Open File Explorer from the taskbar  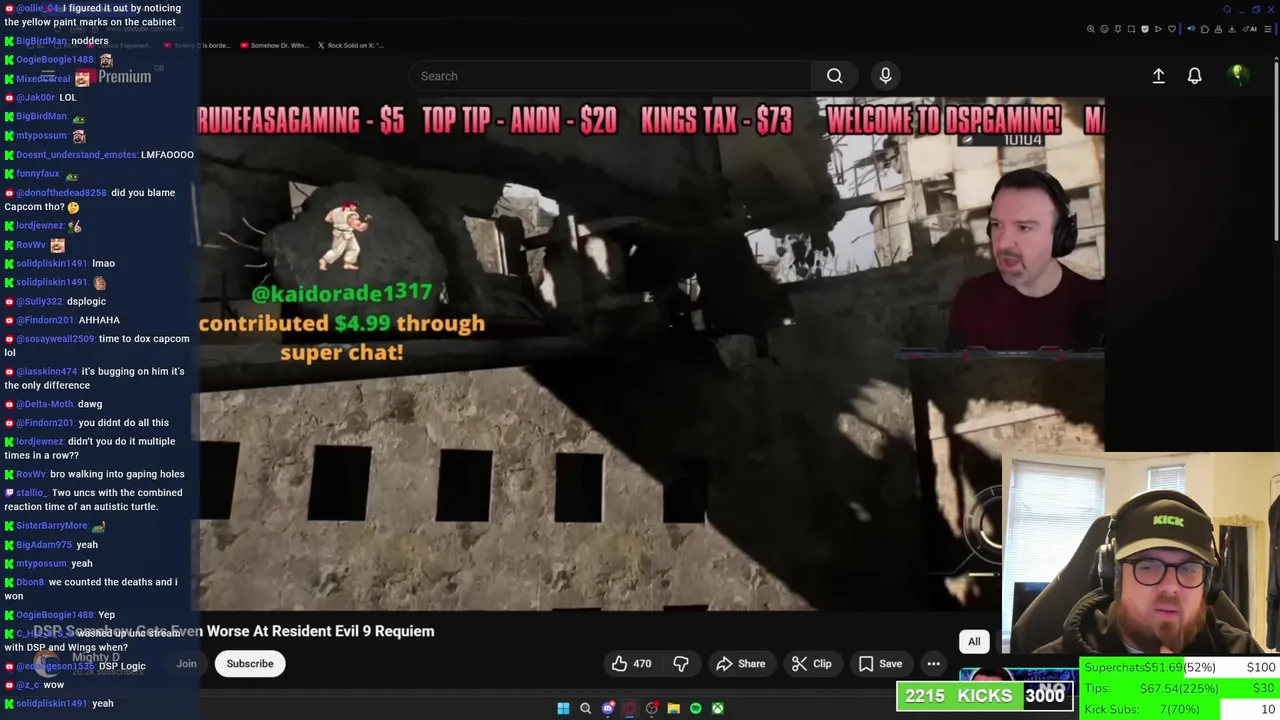tap(673, 708)
